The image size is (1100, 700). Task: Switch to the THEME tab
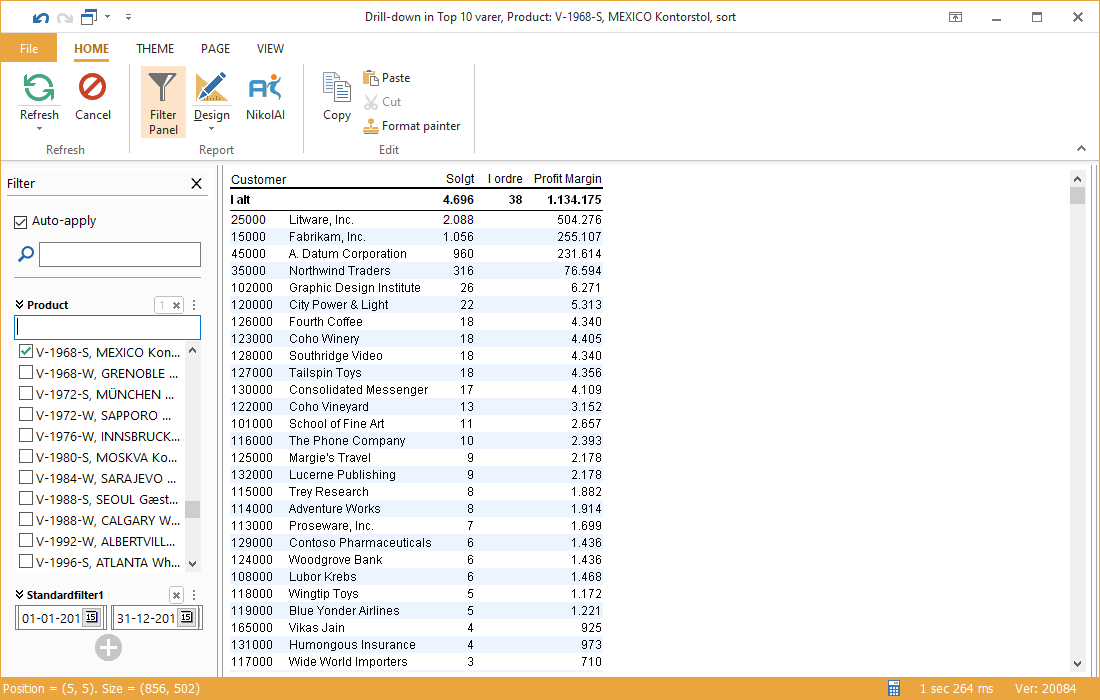click(x=155, y=48)
